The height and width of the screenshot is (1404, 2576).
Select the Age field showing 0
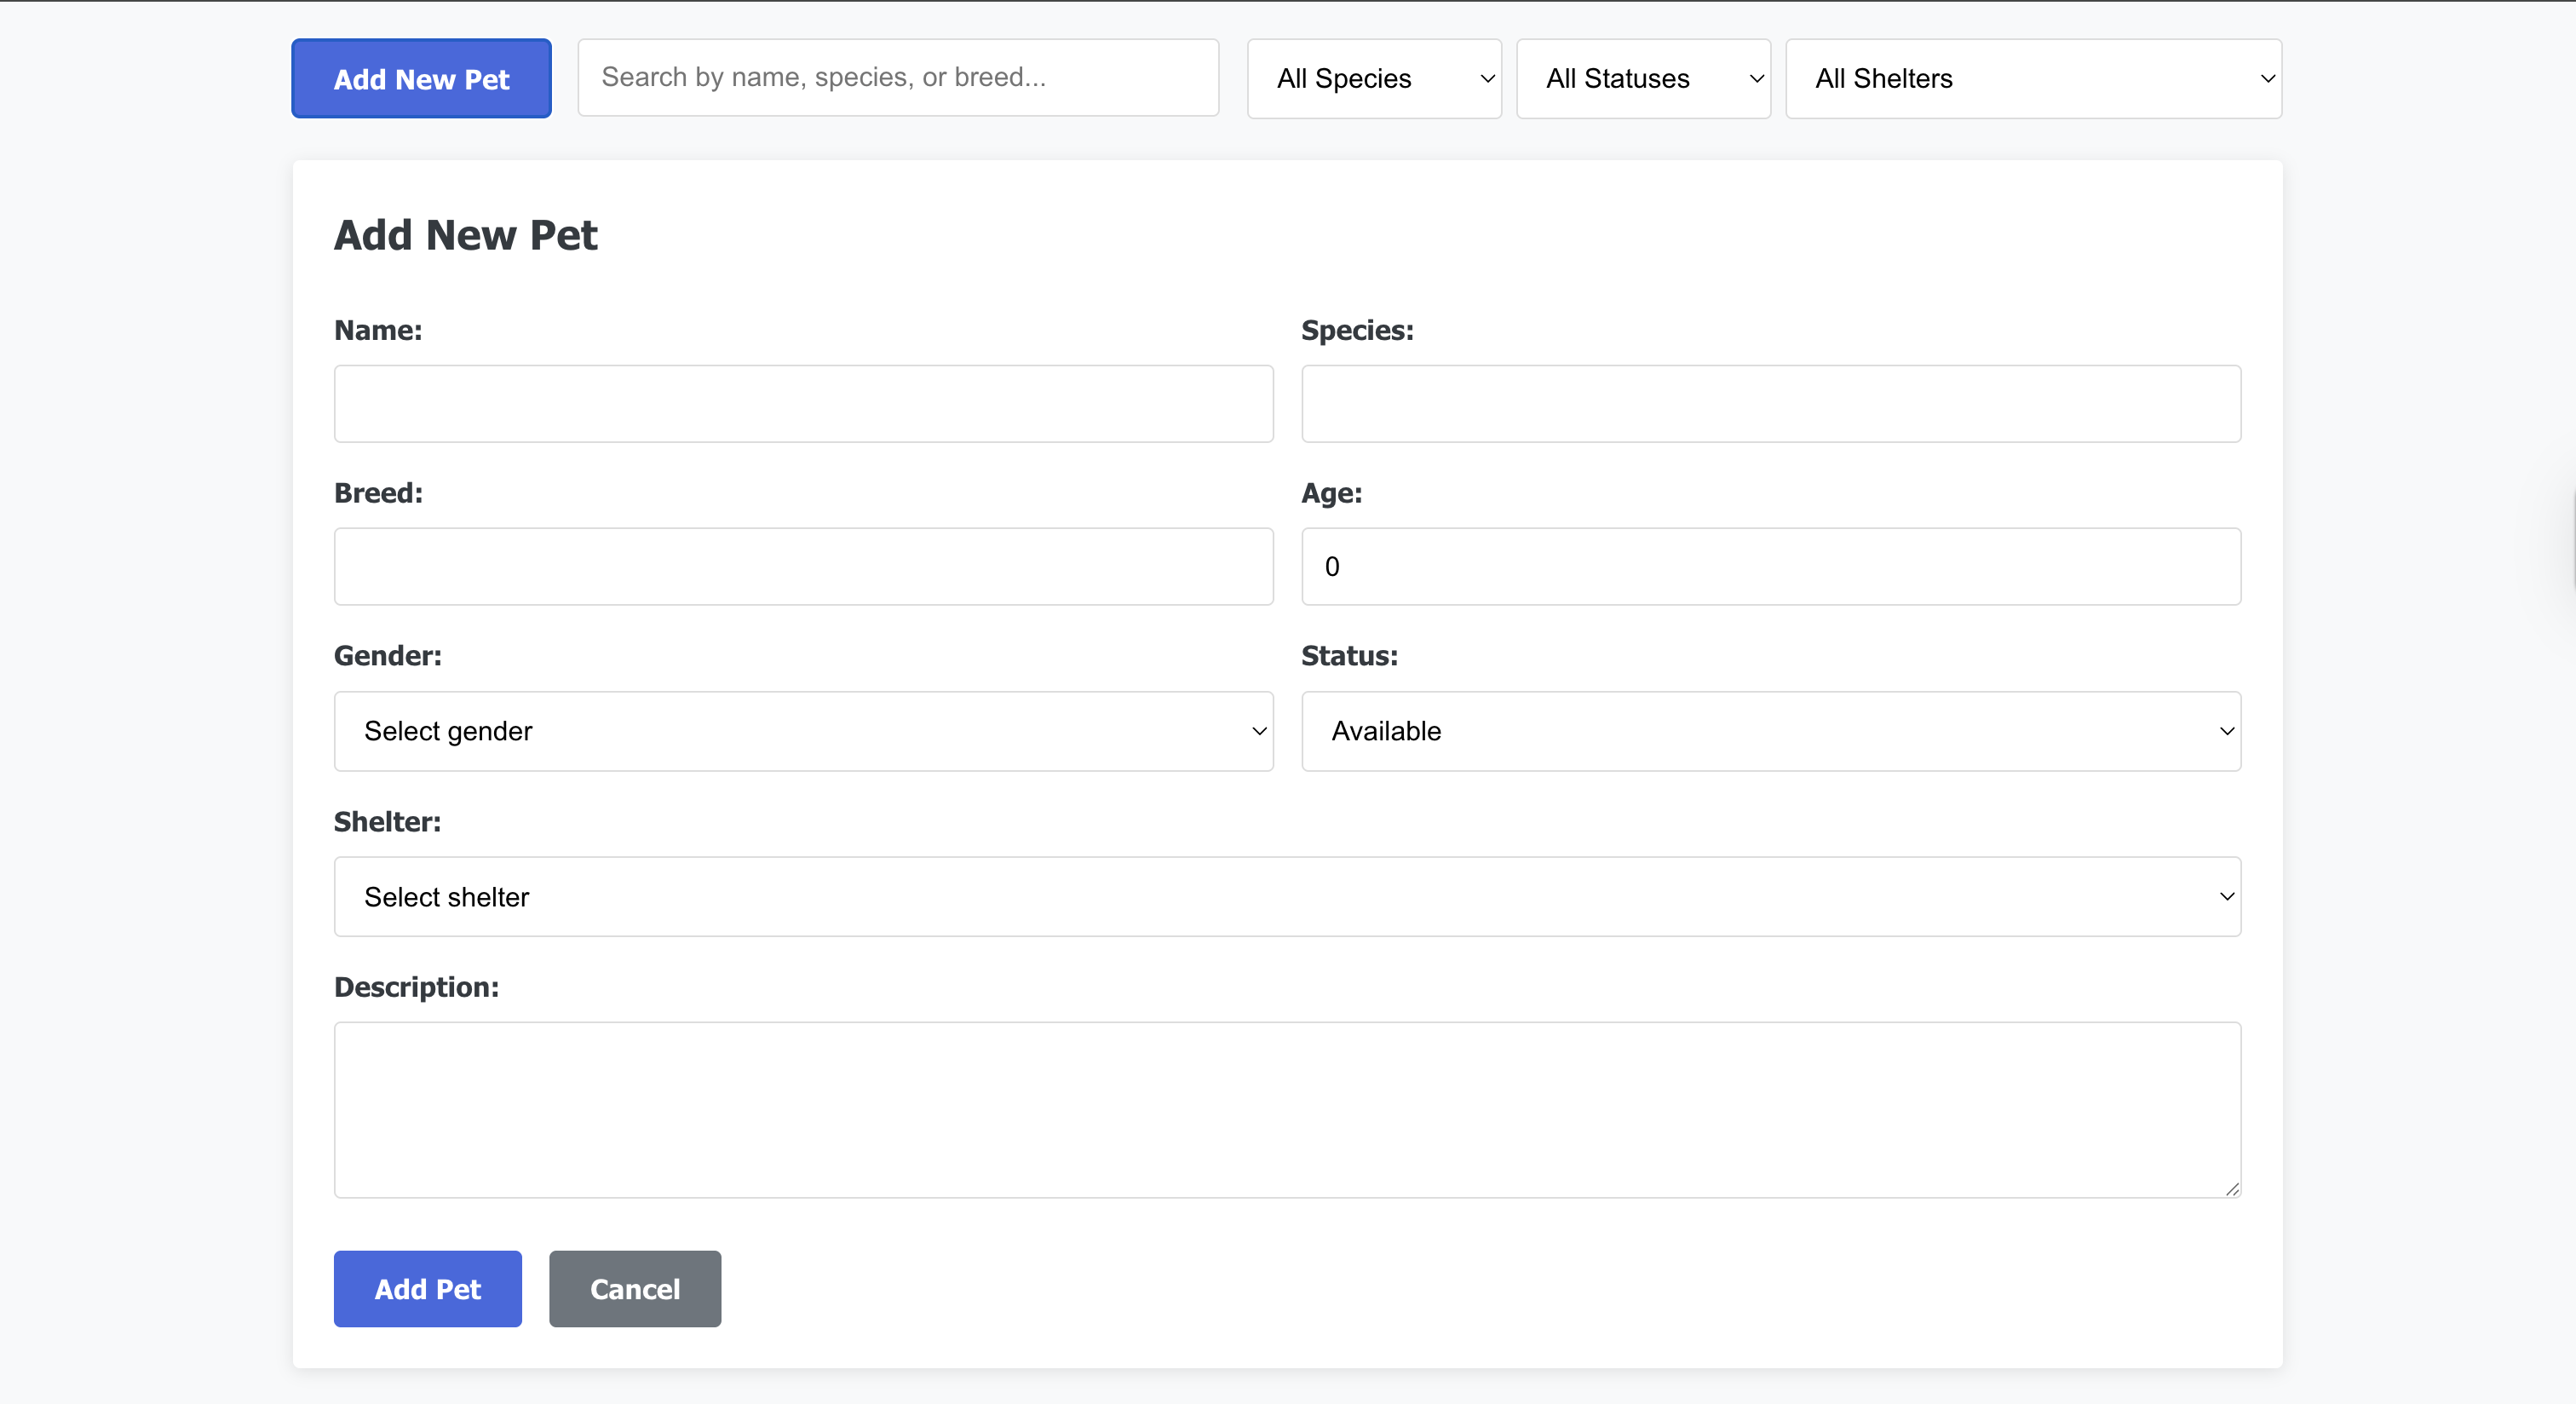[1771, 566]
